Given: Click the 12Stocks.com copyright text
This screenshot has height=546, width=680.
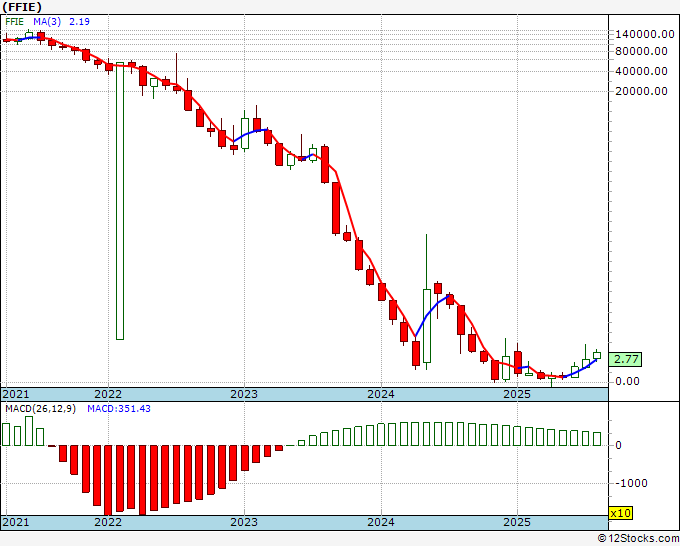Looking at the screenshot, I should tap(638, 539).
